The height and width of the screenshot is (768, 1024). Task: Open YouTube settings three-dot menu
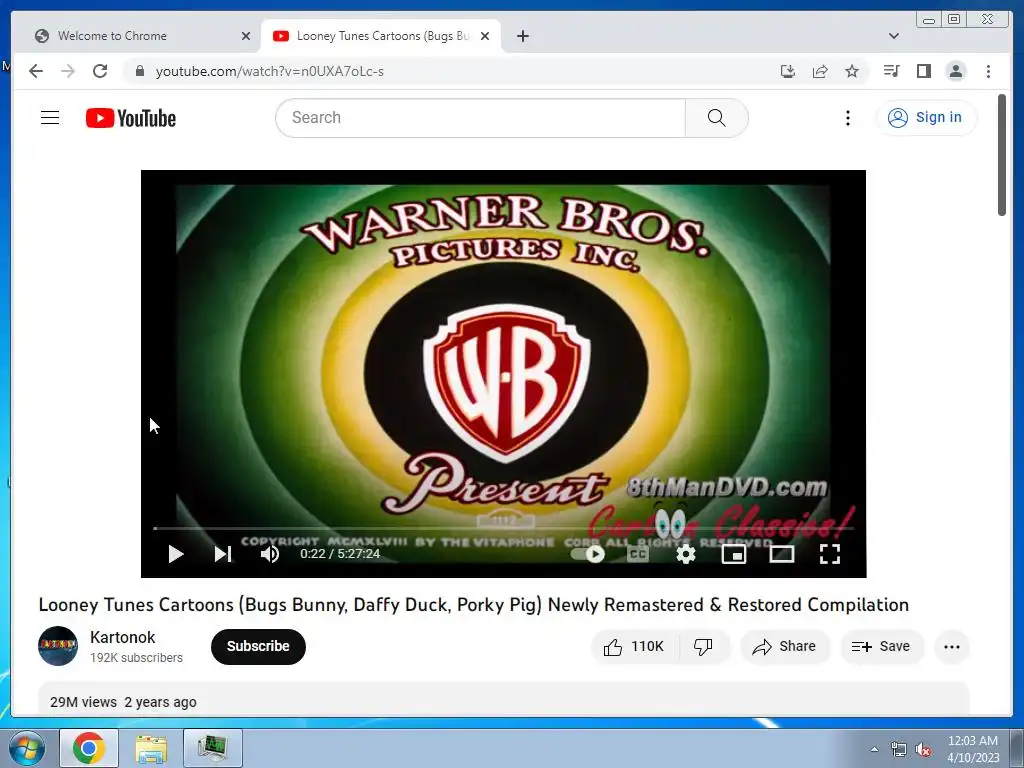(848, 118)
